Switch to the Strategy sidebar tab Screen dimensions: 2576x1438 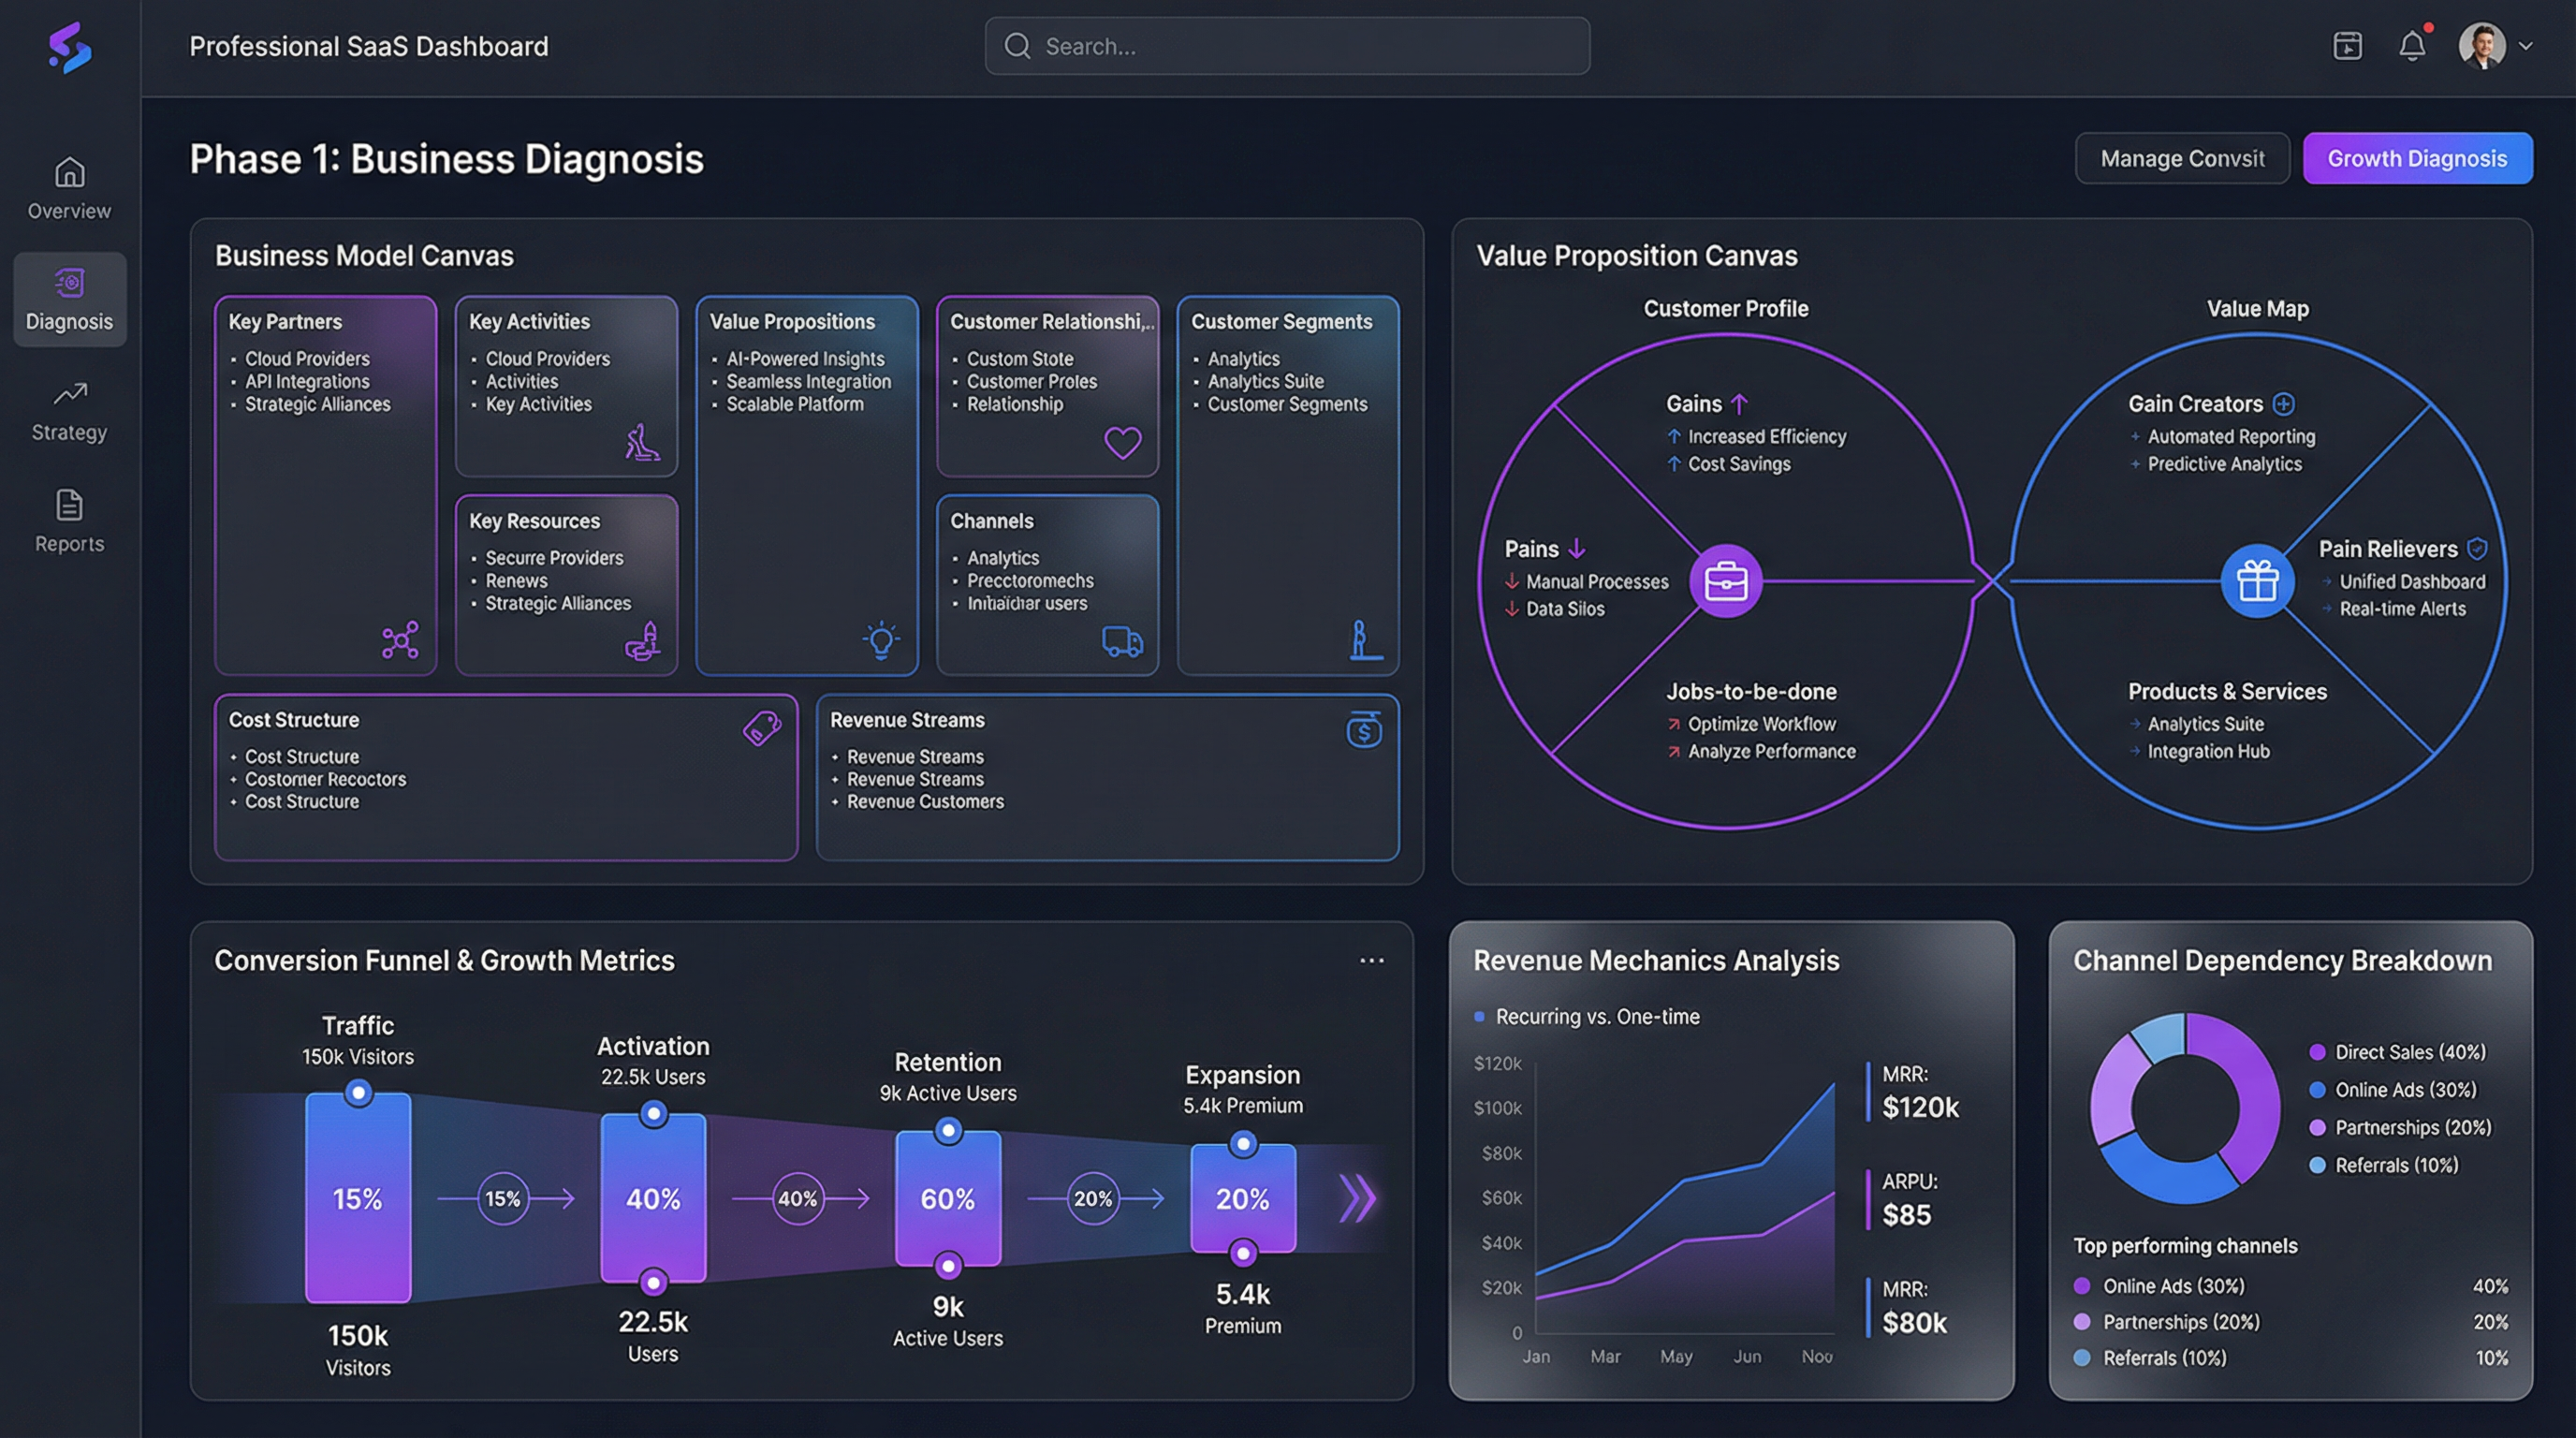(69, 410)
